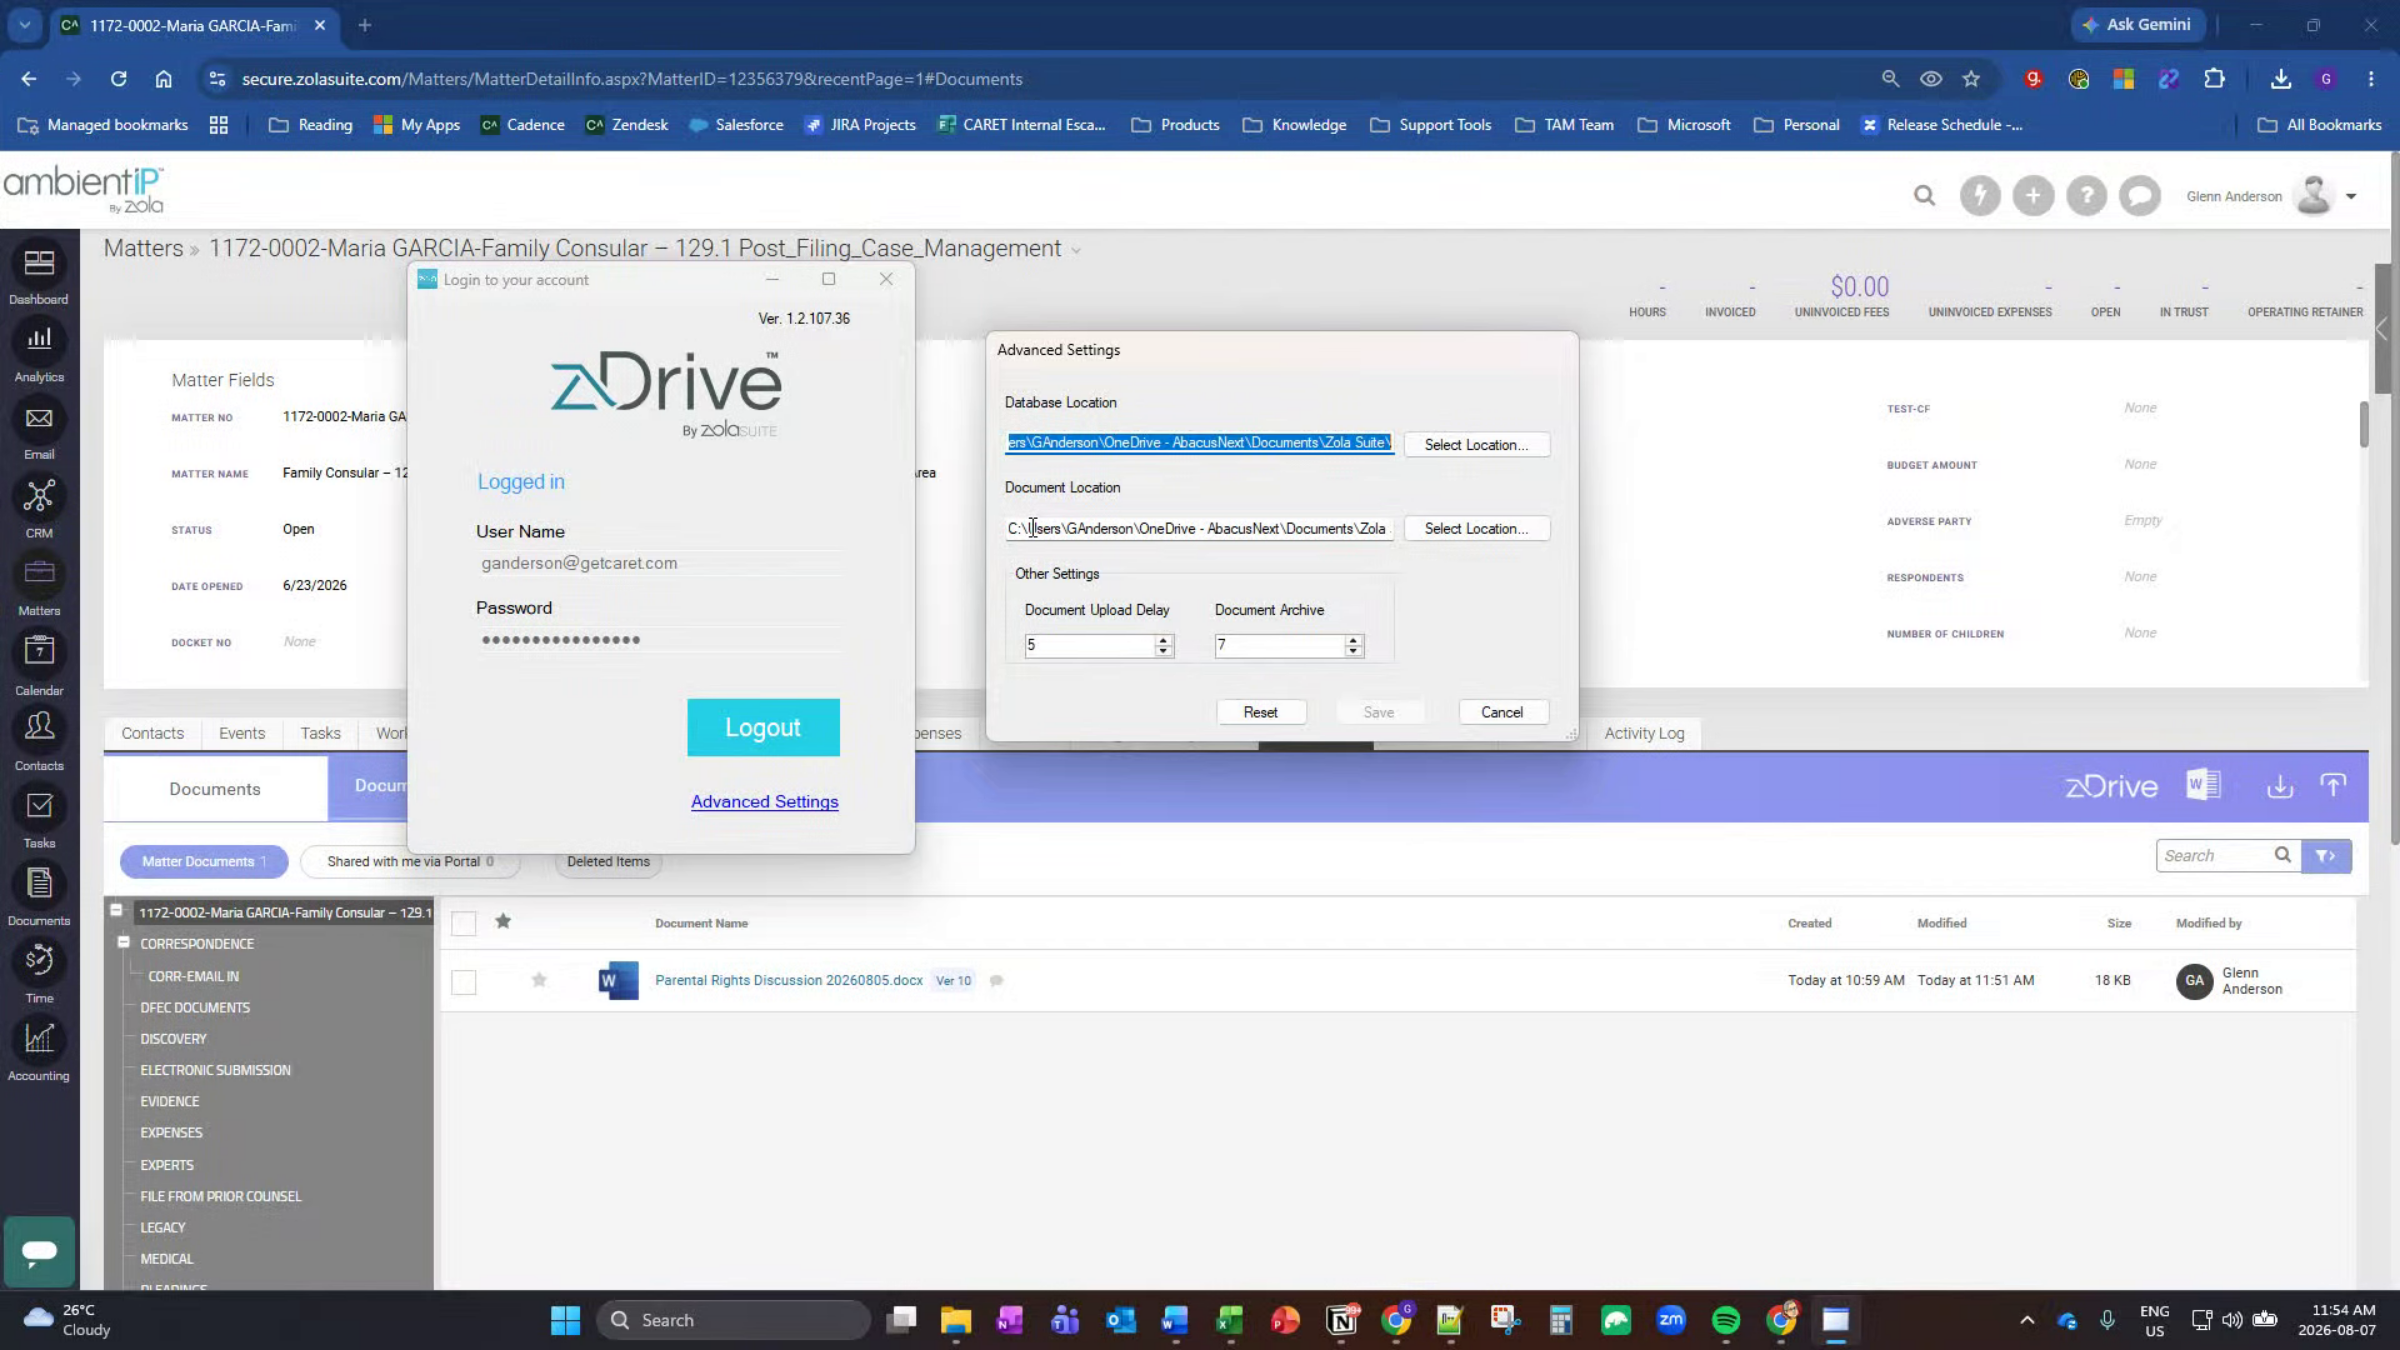Click the Document Location path field
The width and height of the screenshot is (2400, 1350).
tap(1199, 528)
